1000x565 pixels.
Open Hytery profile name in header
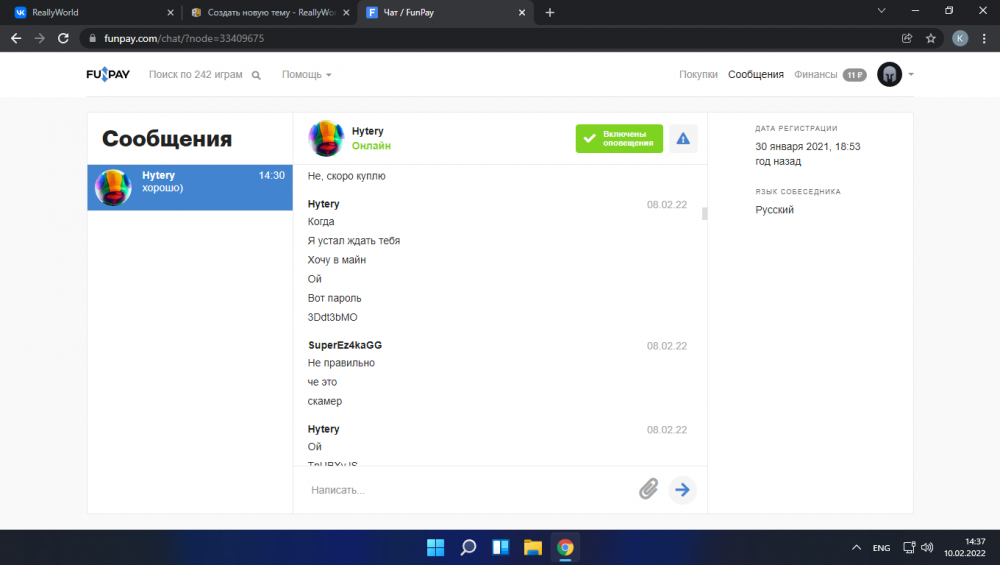(367, 131)
